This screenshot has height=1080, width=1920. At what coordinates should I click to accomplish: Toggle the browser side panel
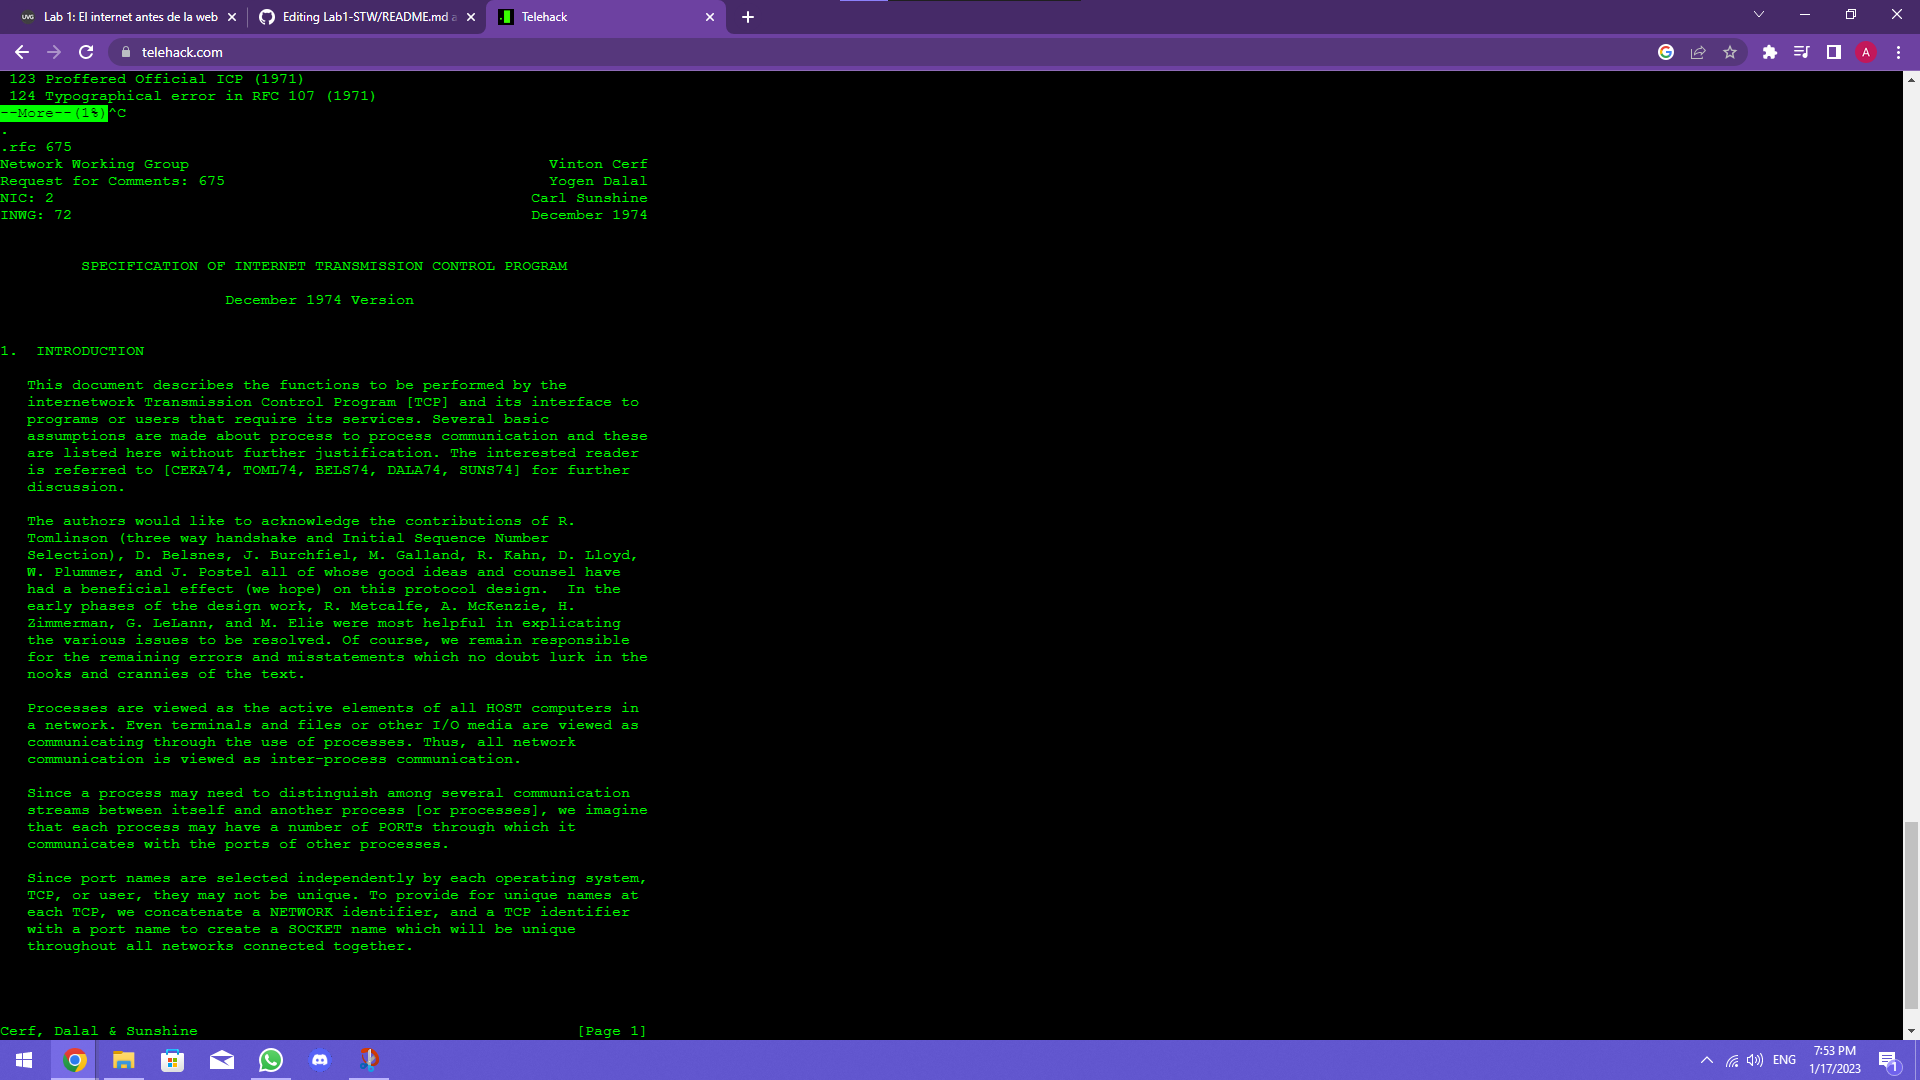tap(1834, 52)
